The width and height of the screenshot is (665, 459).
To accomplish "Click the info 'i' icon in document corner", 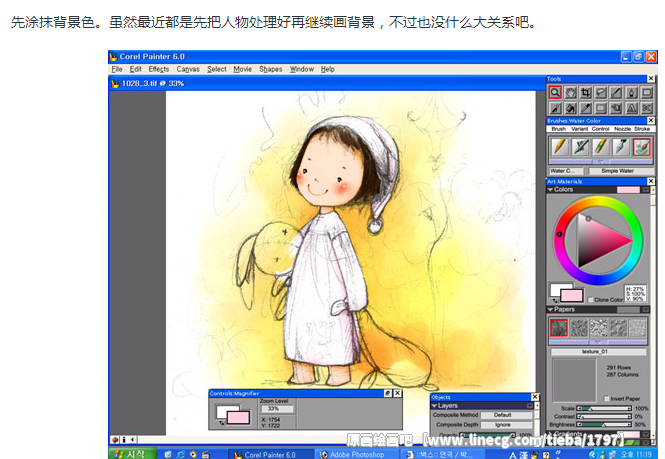I will tap(123, 439).
